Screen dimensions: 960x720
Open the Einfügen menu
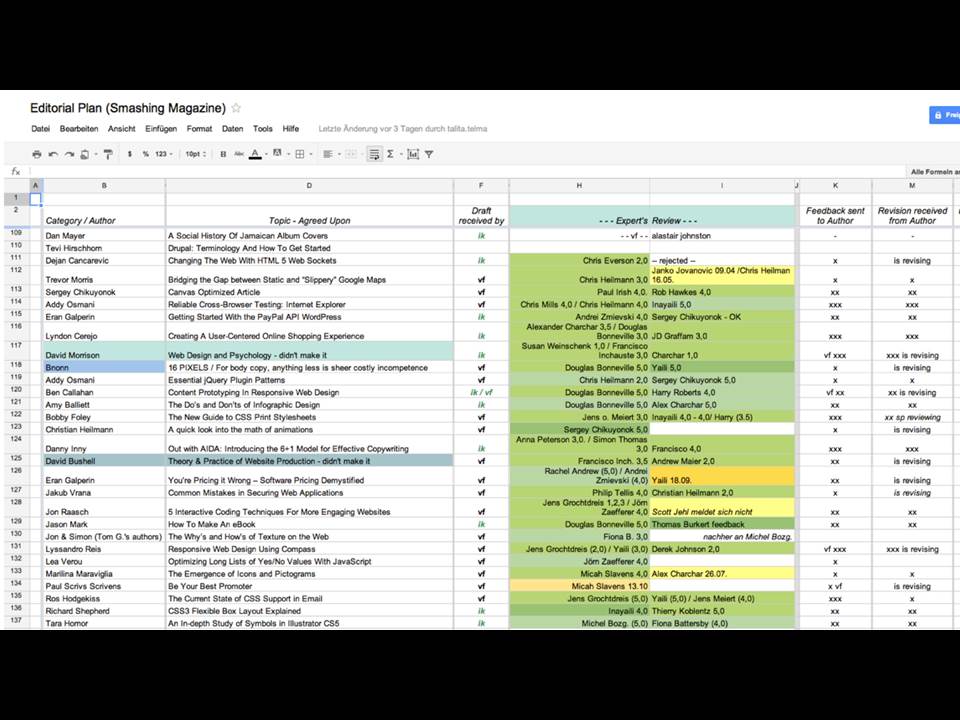(161, 129)
